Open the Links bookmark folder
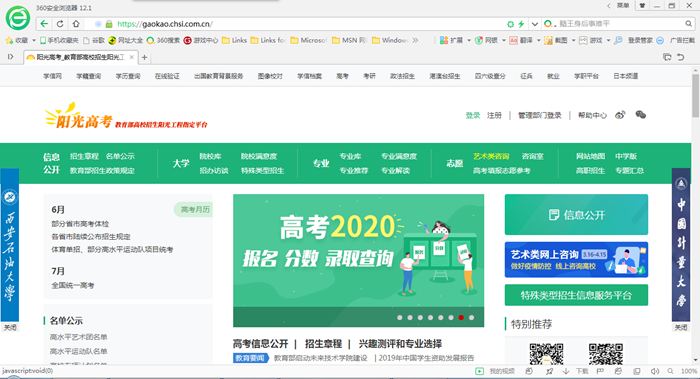This screenshot has height=379, width=700. (234, 40)
